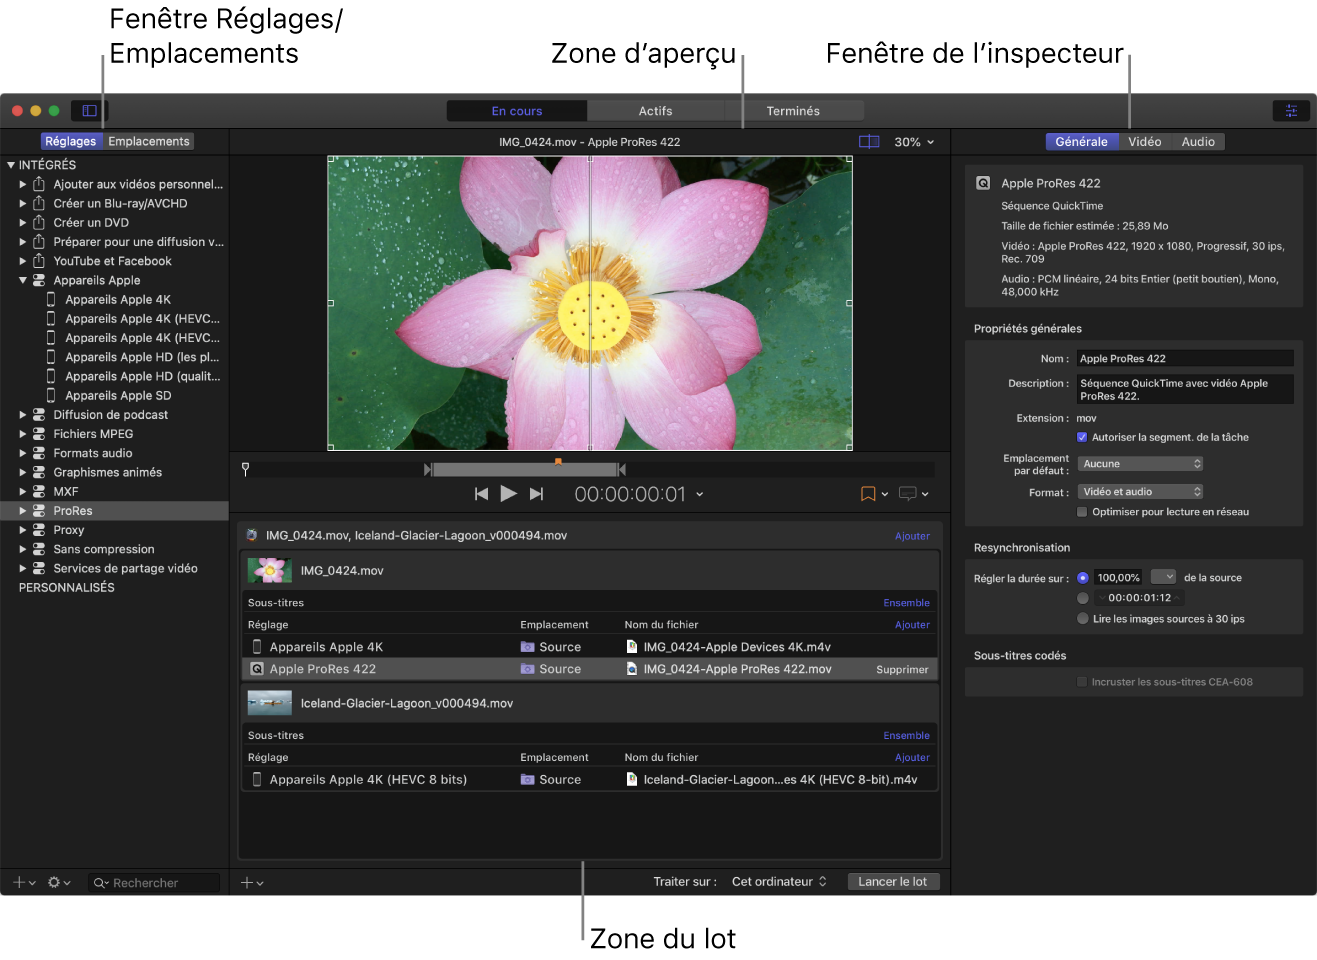Switch to the Terminés tab
Viewport: 1317px width, 960px height.
click(x=793, y=111)
